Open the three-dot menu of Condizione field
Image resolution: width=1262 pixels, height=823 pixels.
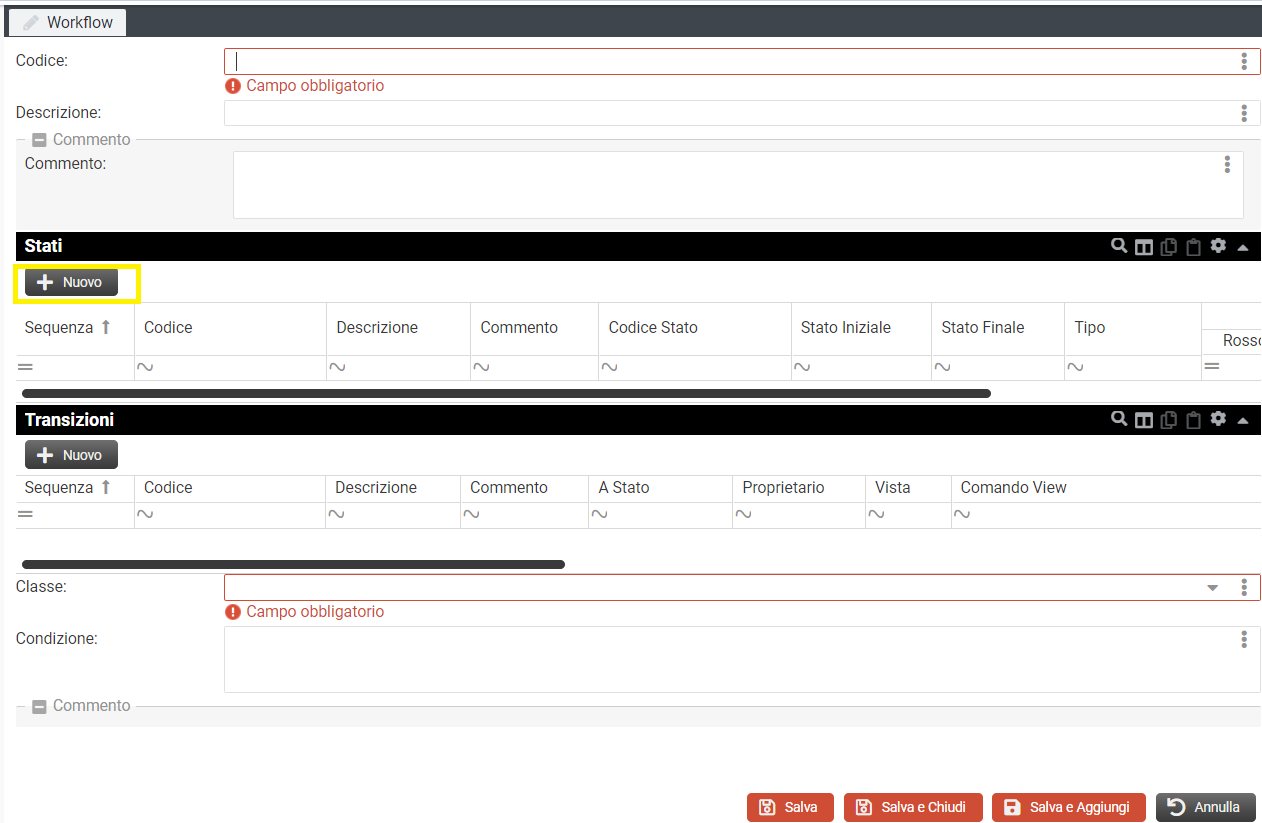1244,639
